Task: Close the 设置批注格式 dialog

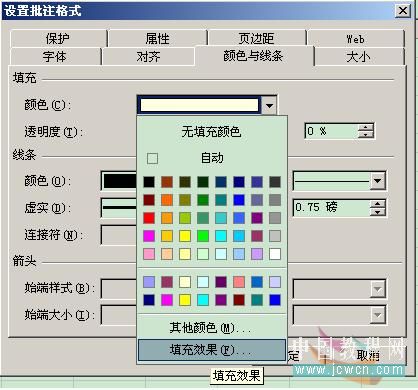Action: [403, 11]
